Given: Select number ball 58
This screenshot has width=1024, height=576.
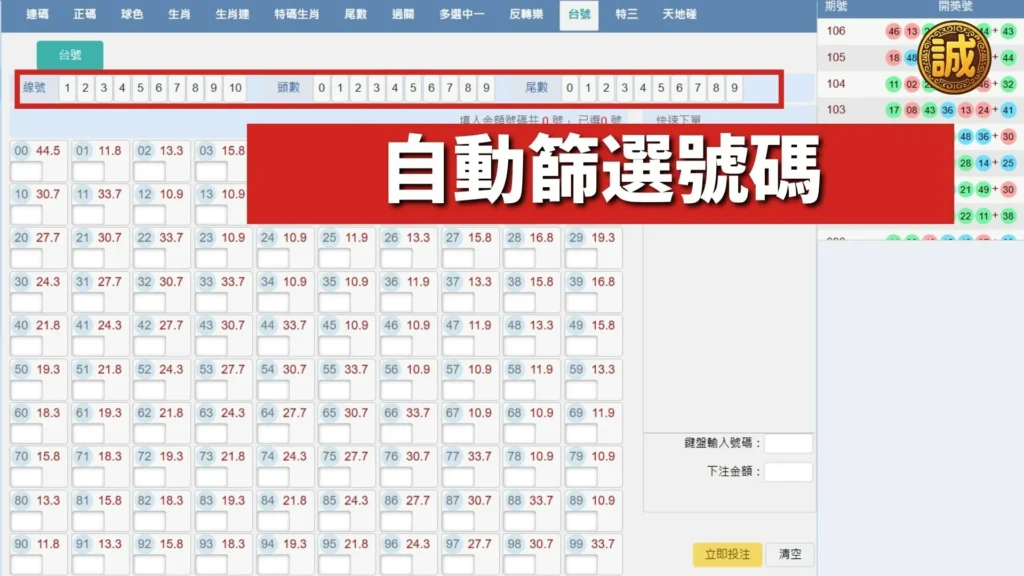Looking at the screenshot, I should click(515, 370).
